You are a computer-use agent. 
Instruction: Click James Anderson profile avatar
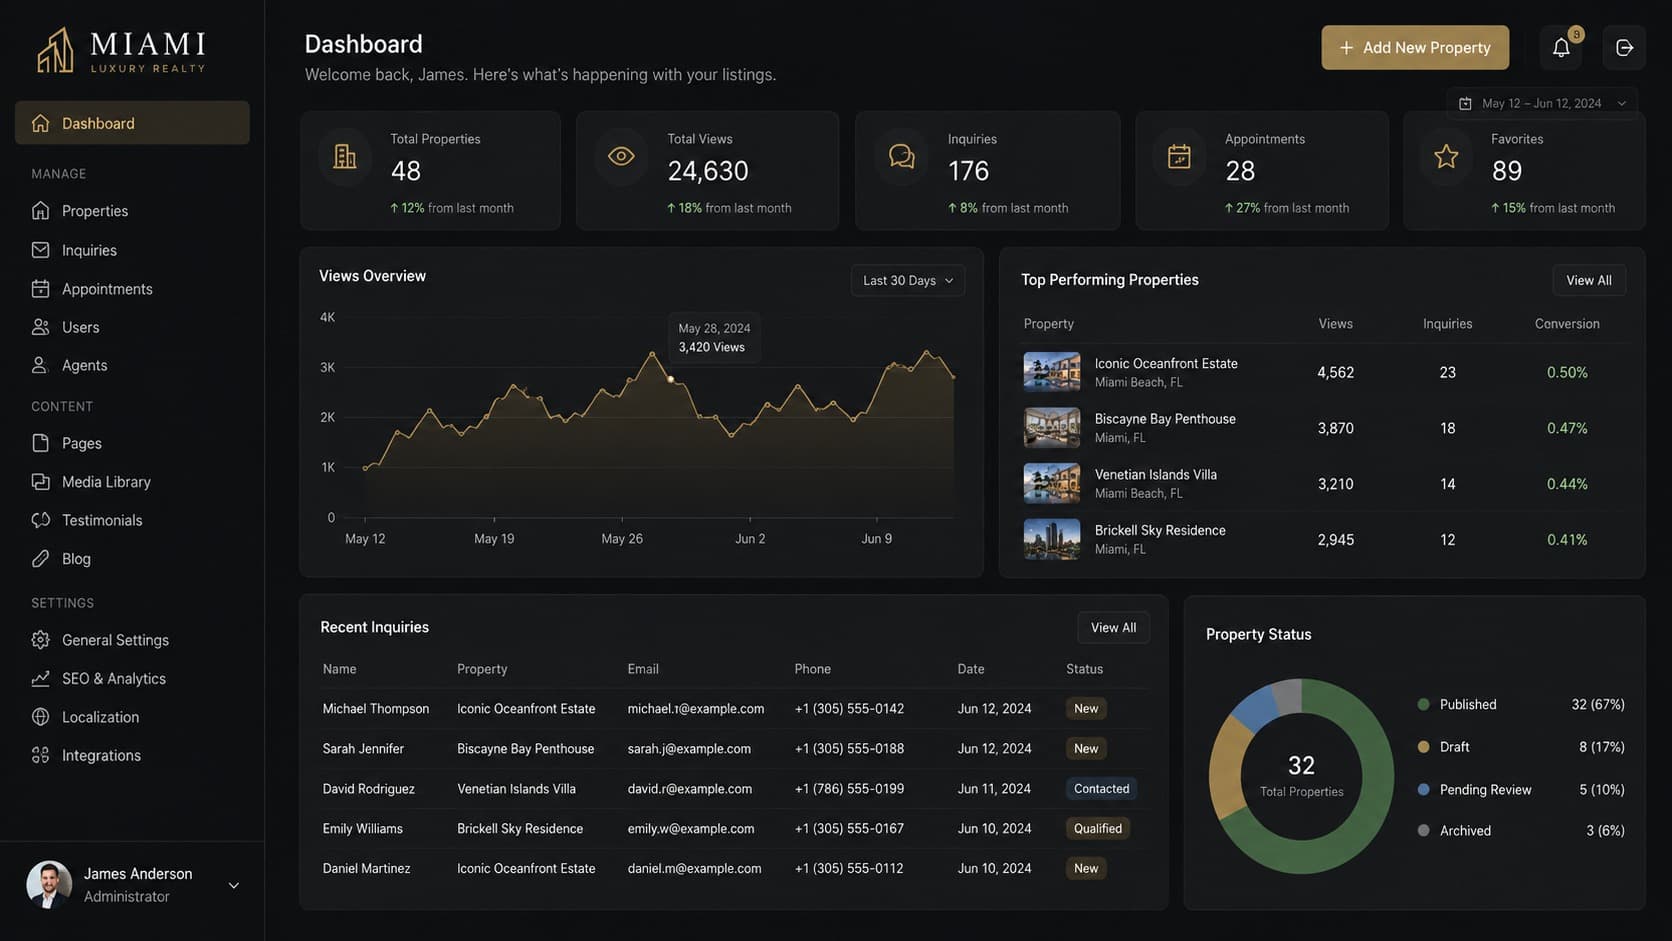pos(49,885)
